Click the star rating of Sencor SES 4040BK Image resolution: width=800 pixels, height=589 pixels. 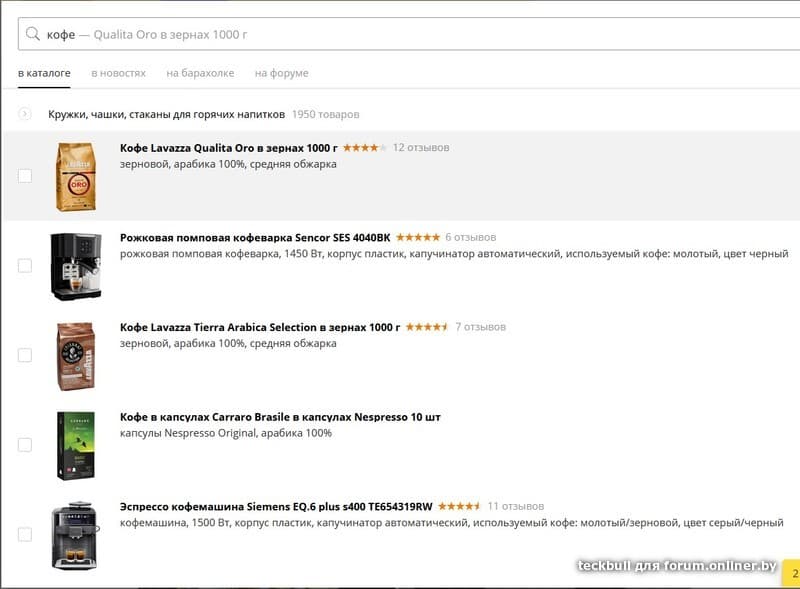coord(417,237)
